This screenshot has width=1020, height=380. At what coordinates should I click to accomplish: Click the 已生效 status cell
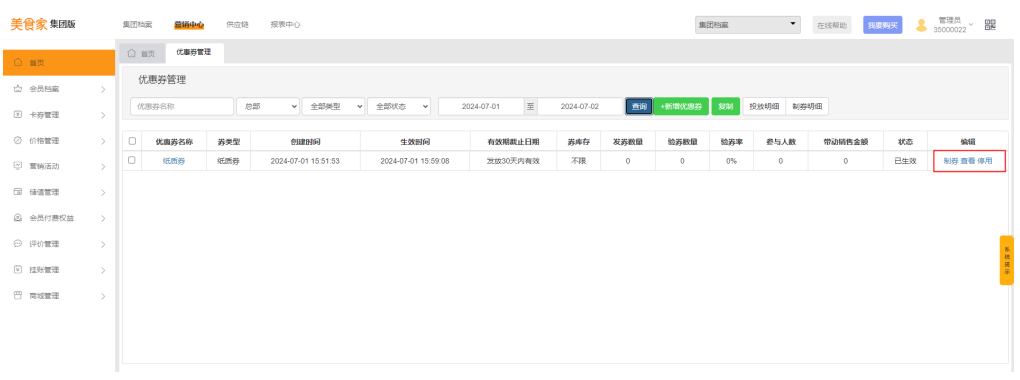point(905,161)
